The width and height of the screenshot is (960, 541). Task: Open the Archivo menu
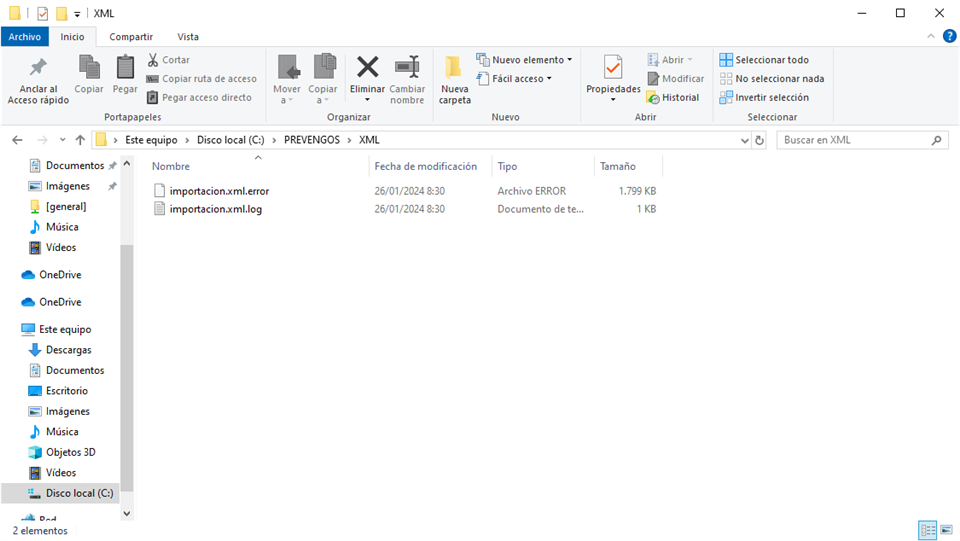tap(24, 36)
